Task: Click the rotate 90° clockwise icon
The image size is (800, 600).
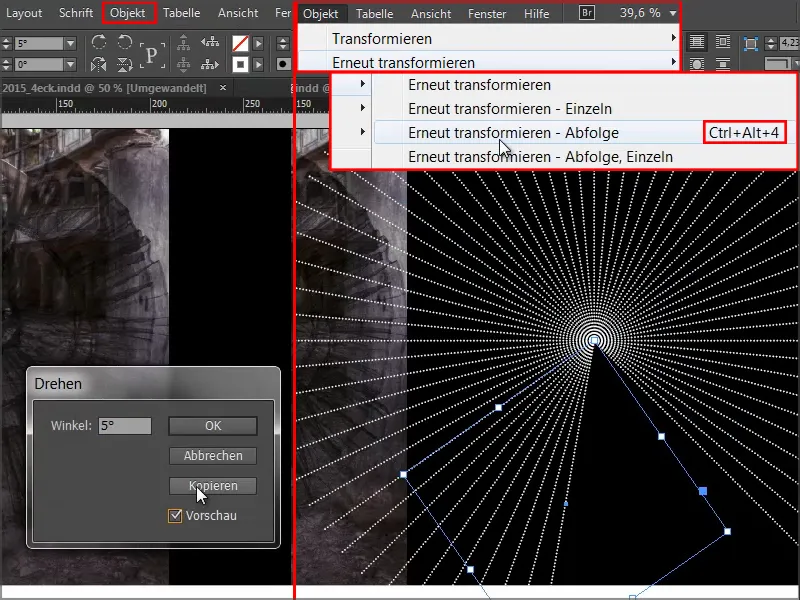Action: pyautogui.click(x=99, y=42)
